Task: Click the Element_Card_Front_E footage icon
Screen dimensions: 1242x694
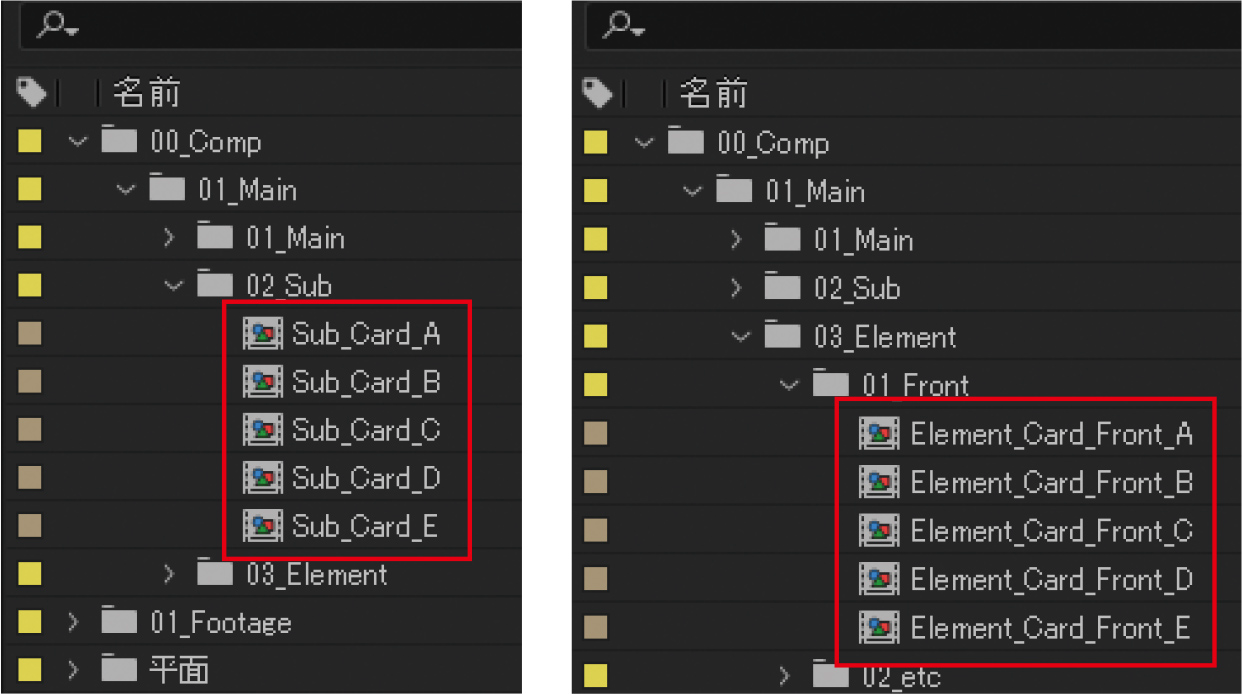Action: tap(878, 628)
